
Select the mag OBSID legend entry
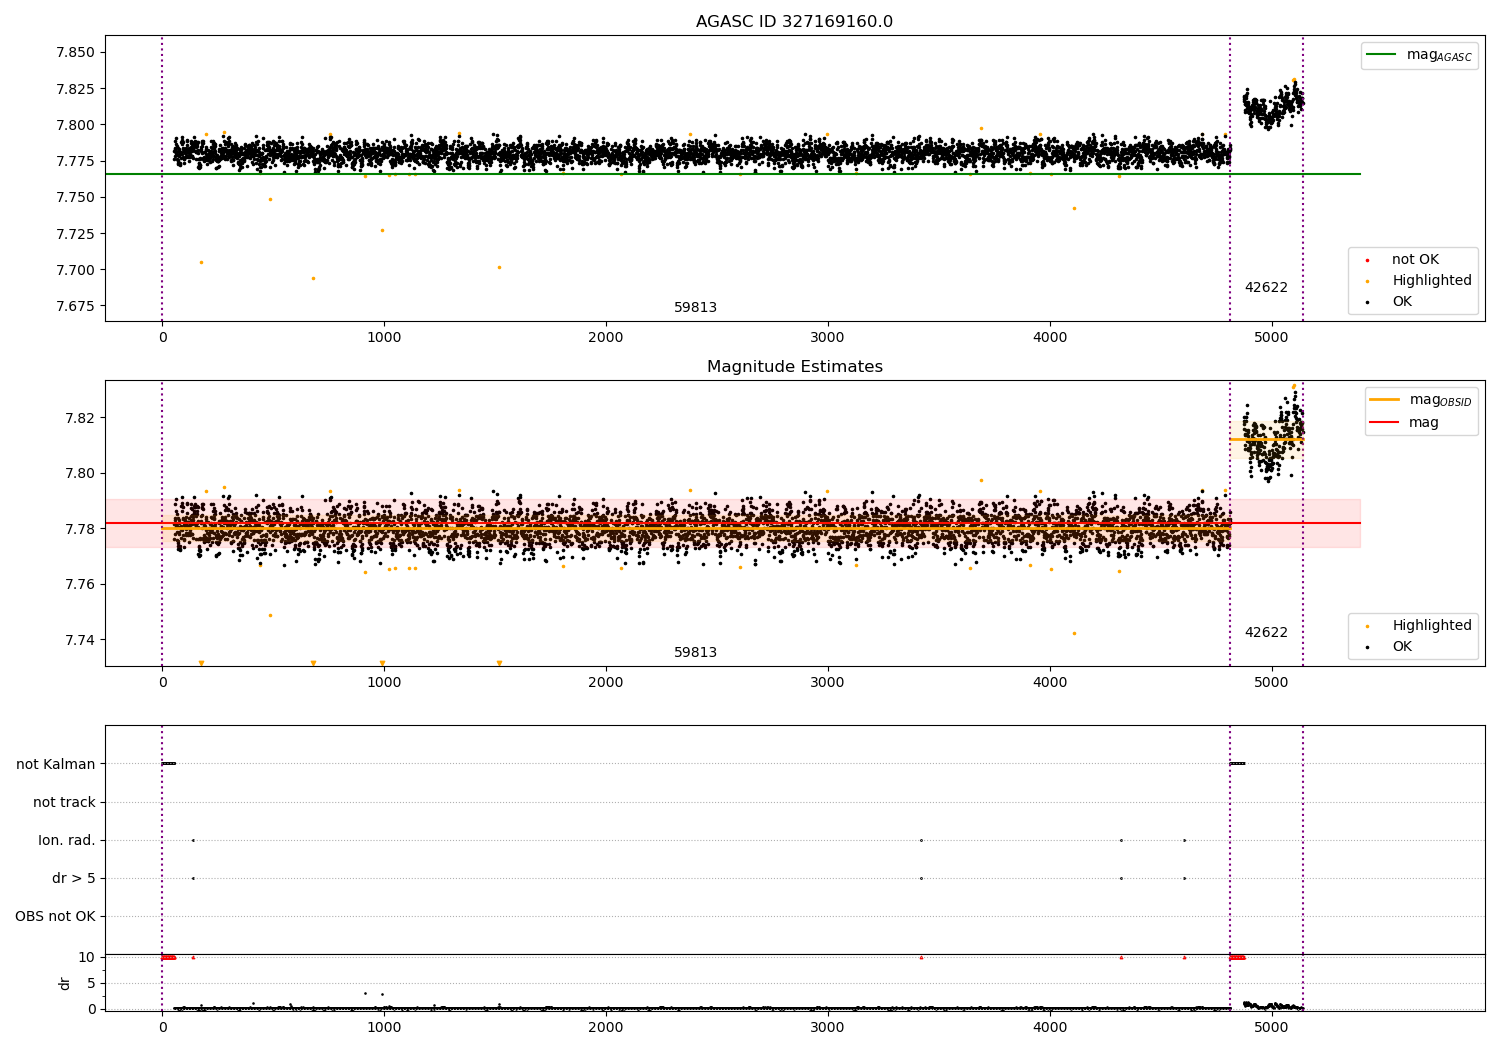(x=1421, y=400)
